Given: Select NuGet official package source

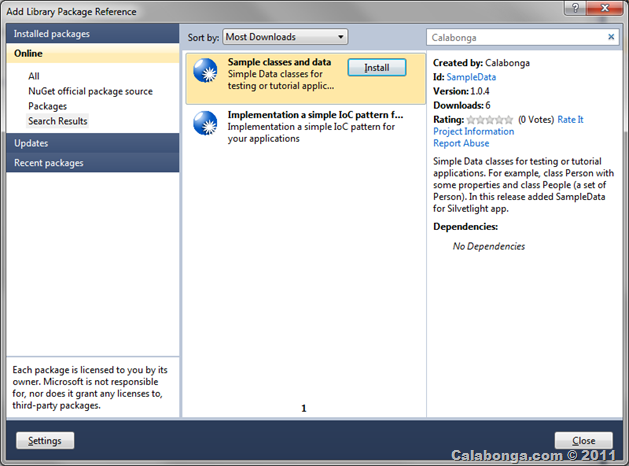Looking at the screenshot, I should click(90, 91).
